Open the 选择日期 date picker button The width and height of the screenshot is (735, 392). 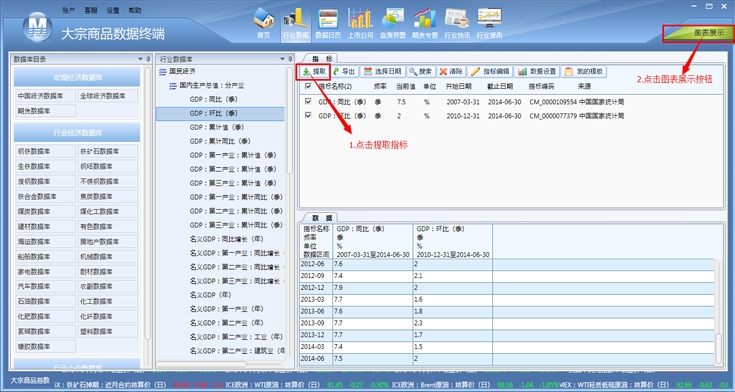click(382, 71)
